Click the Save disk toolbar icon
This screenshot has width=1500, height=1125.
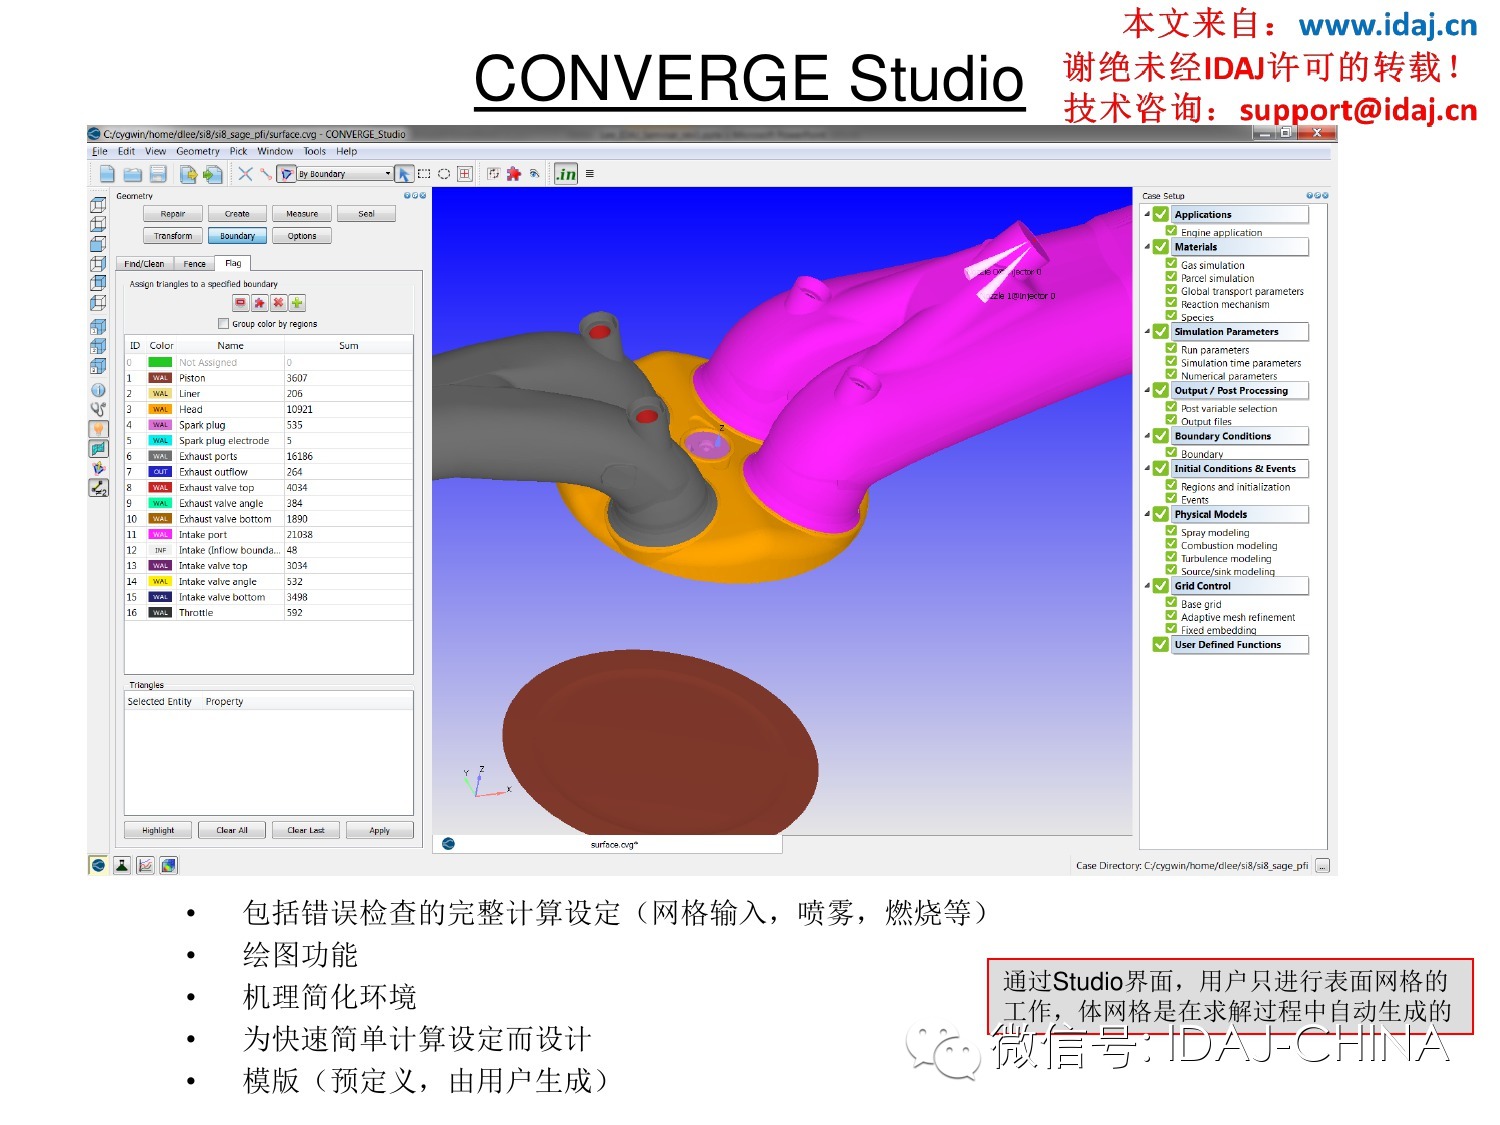(157, 174)
